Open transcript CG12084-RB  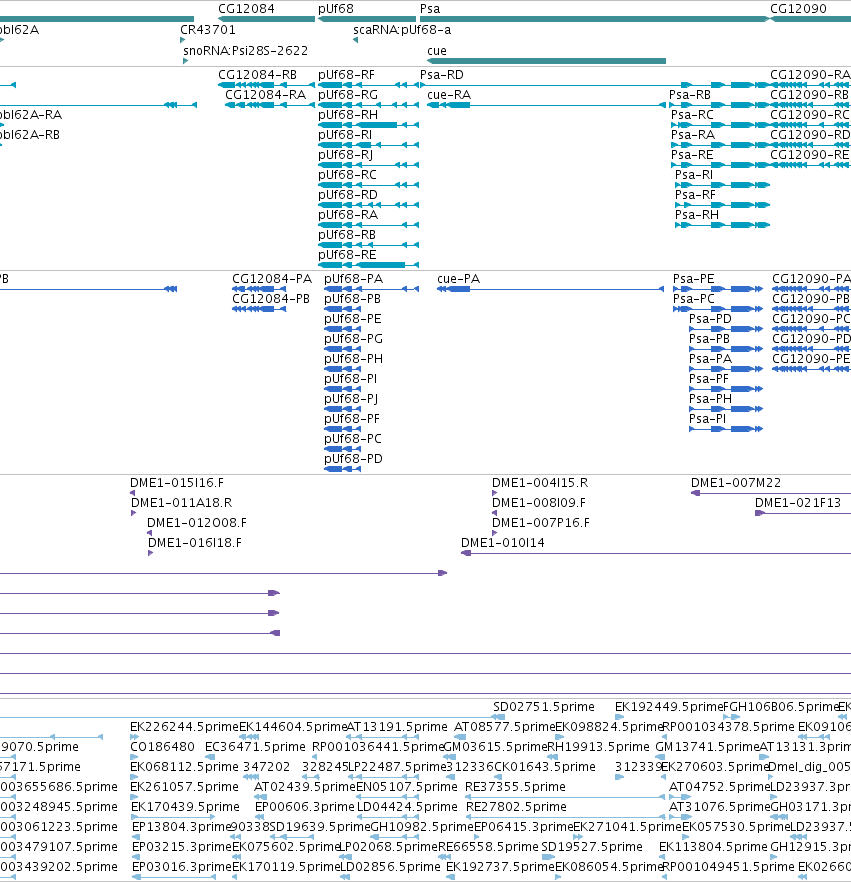pos(267,85)
